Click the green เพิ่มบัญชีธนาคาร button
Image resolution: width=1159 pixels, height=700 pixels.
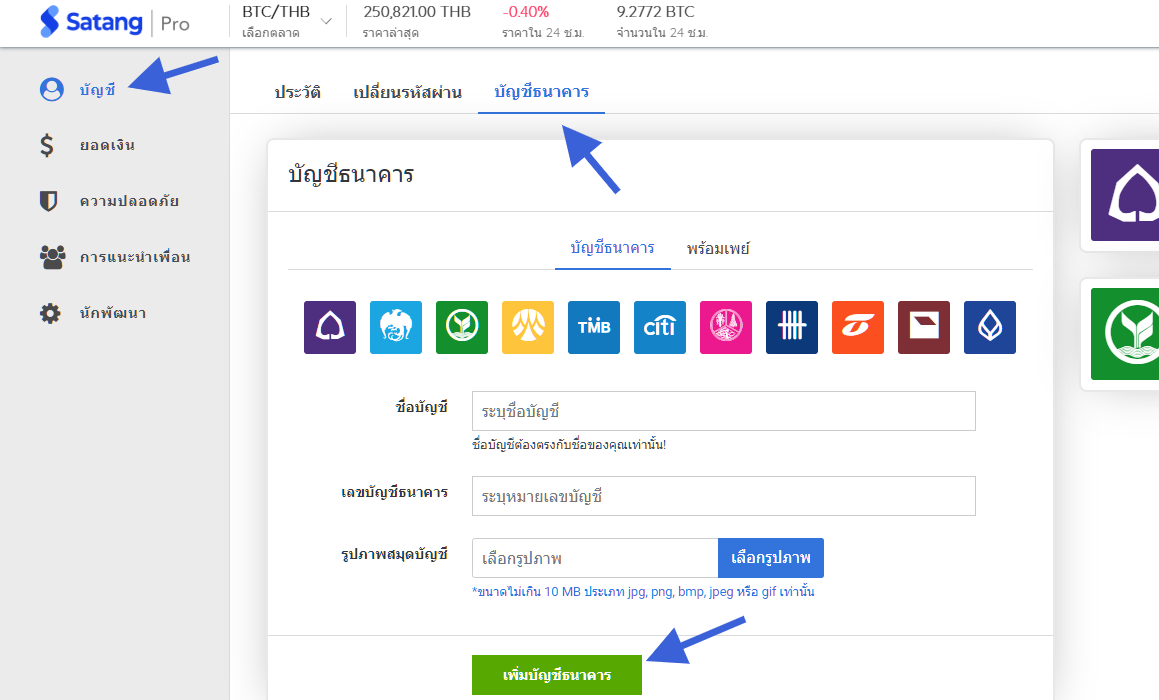coord(557,675)
